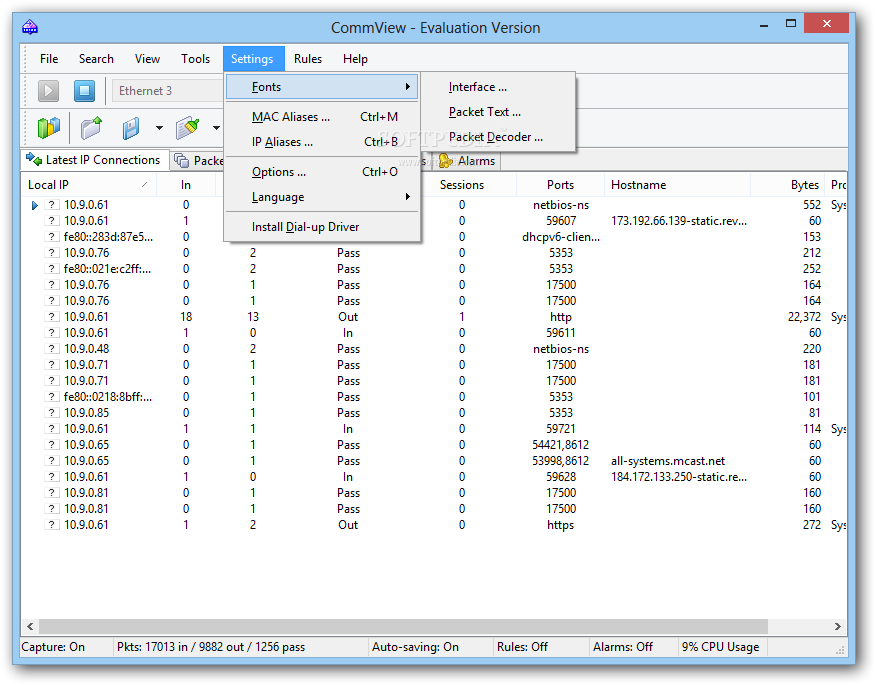Switch to the Packets tab
This screenshot has width=876, height=685.
(198, 161)
